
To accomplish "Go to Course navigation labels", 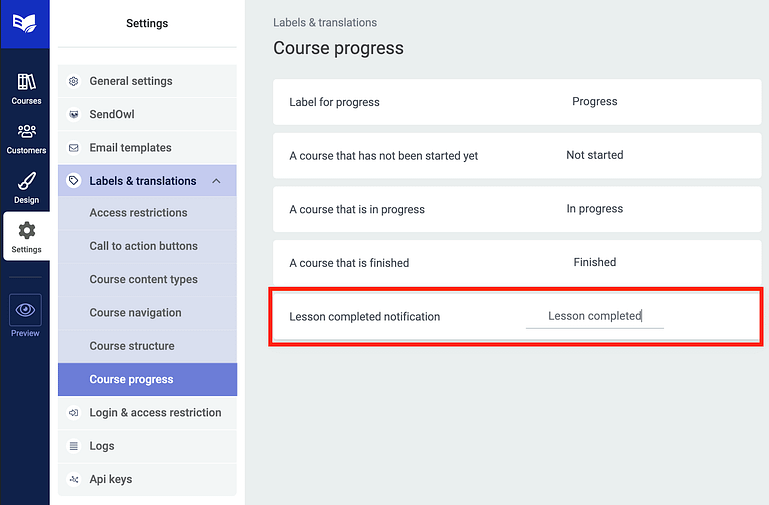I will [135, 313].
